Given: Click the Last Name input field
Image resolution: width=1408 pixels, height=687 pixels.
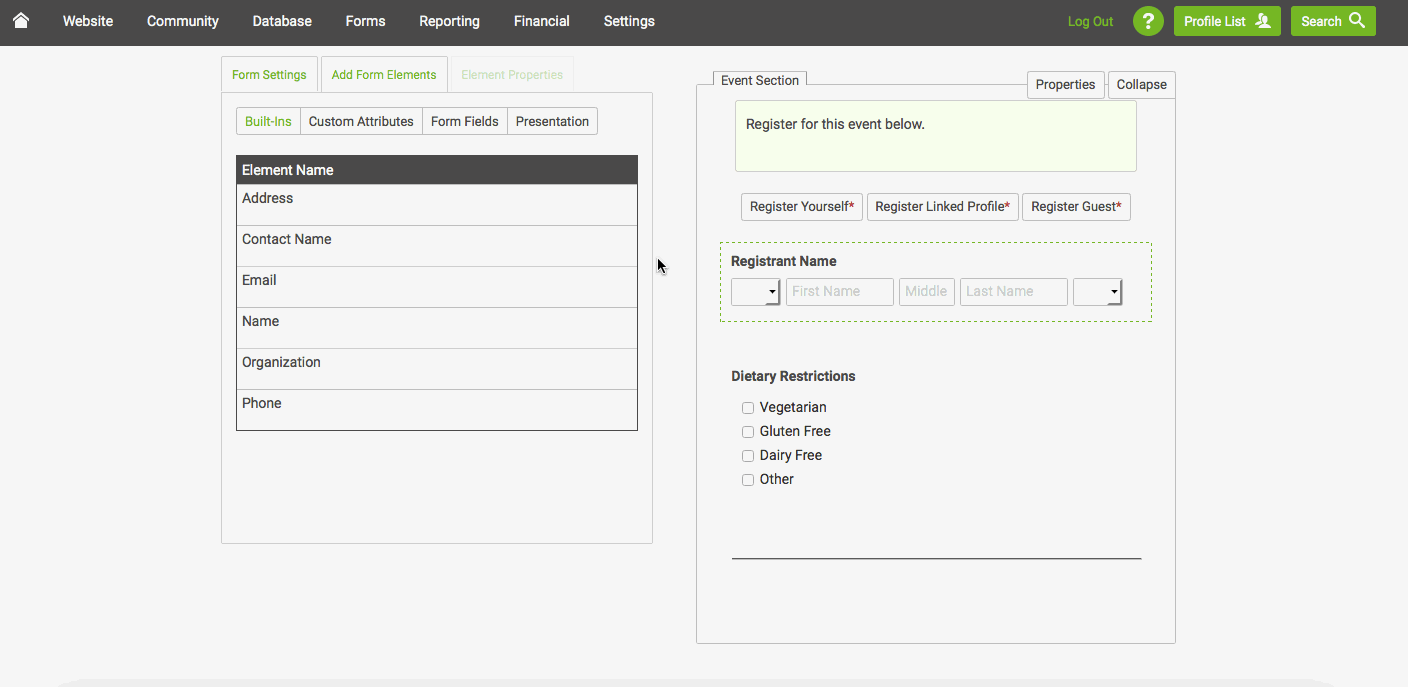Looking at the screenshot, I should pyautogui.click(x=1014, y=292).
